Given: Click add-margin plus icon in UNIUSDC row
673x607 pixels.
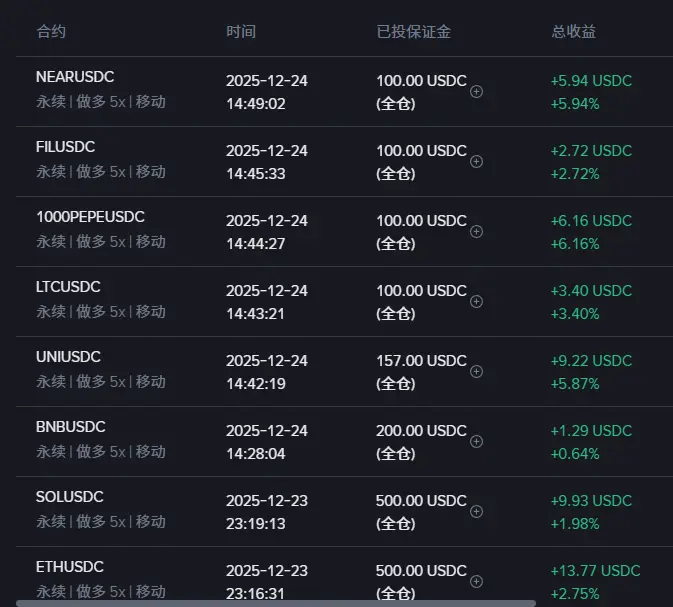Looking at the screenshot, I should click(476, 371).
